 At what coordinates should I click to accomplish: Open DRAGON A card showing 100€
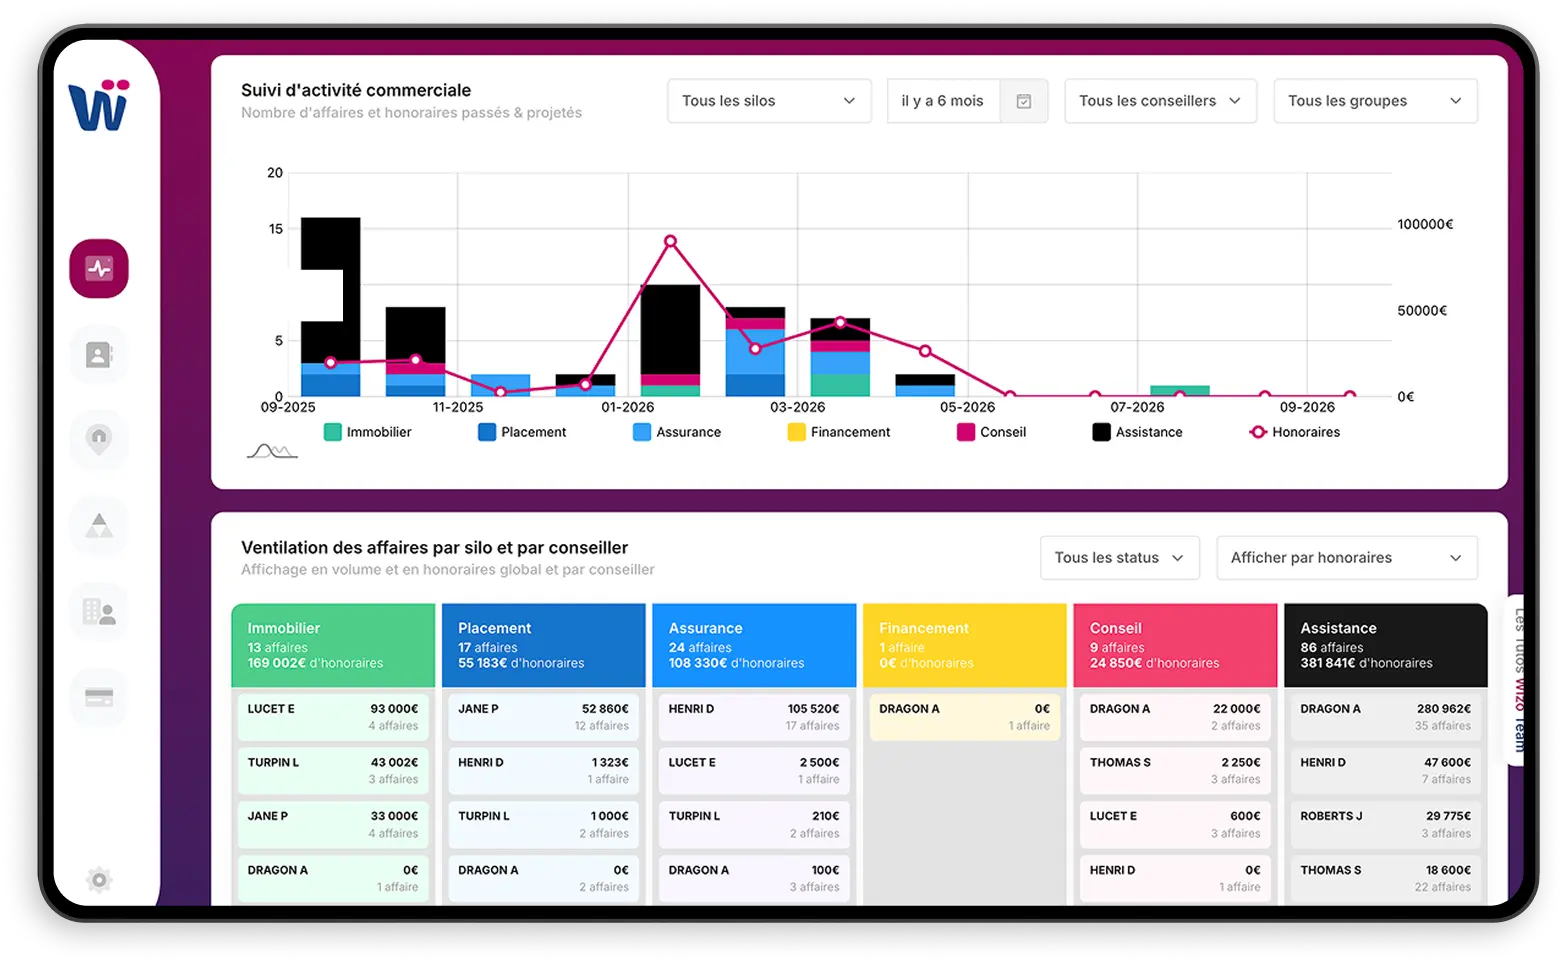click(754, 879)
